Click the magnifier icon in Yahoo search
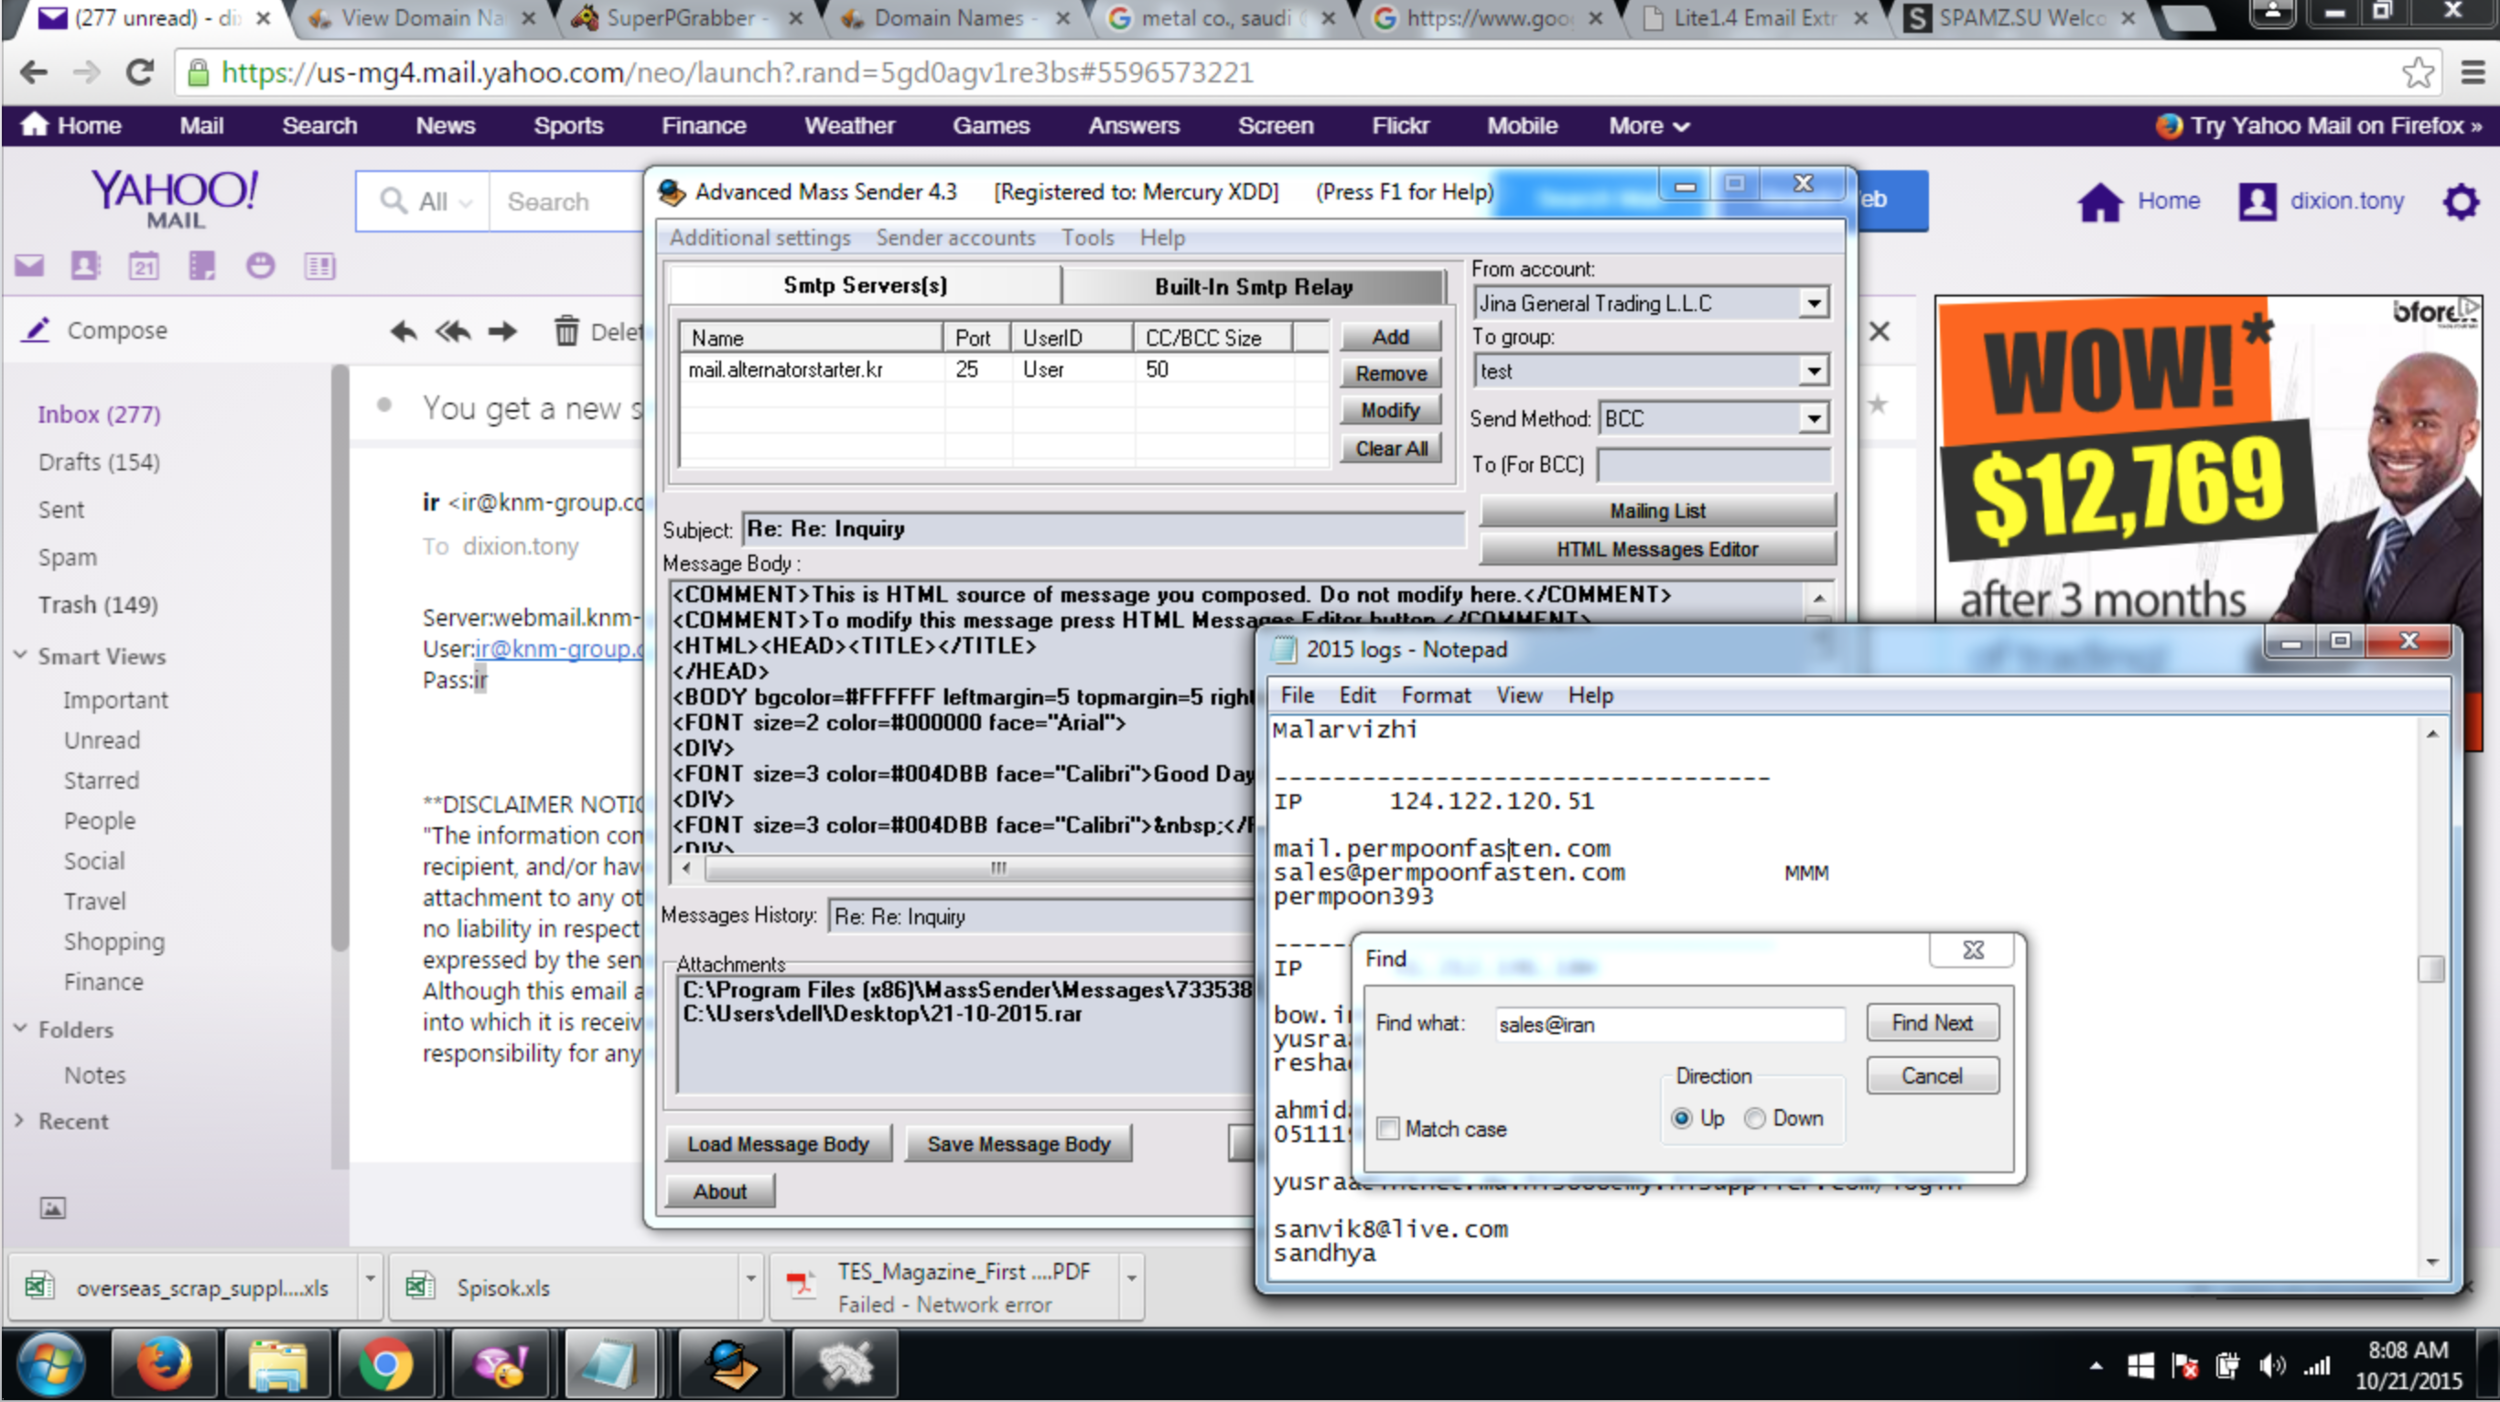The image size is (2500, 1402). 393,201
